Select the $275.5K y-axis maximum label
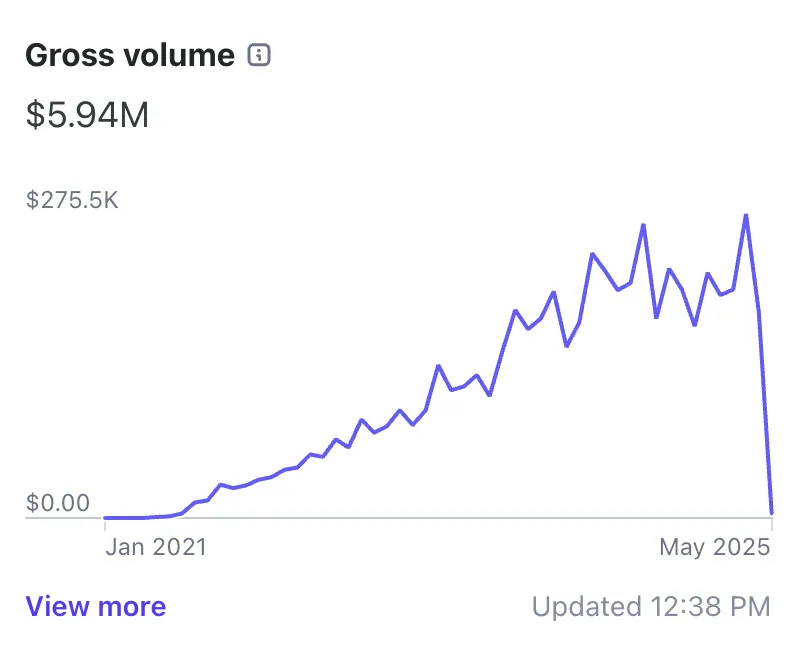This screenshot has width=804, height=656. click(72, 200)
